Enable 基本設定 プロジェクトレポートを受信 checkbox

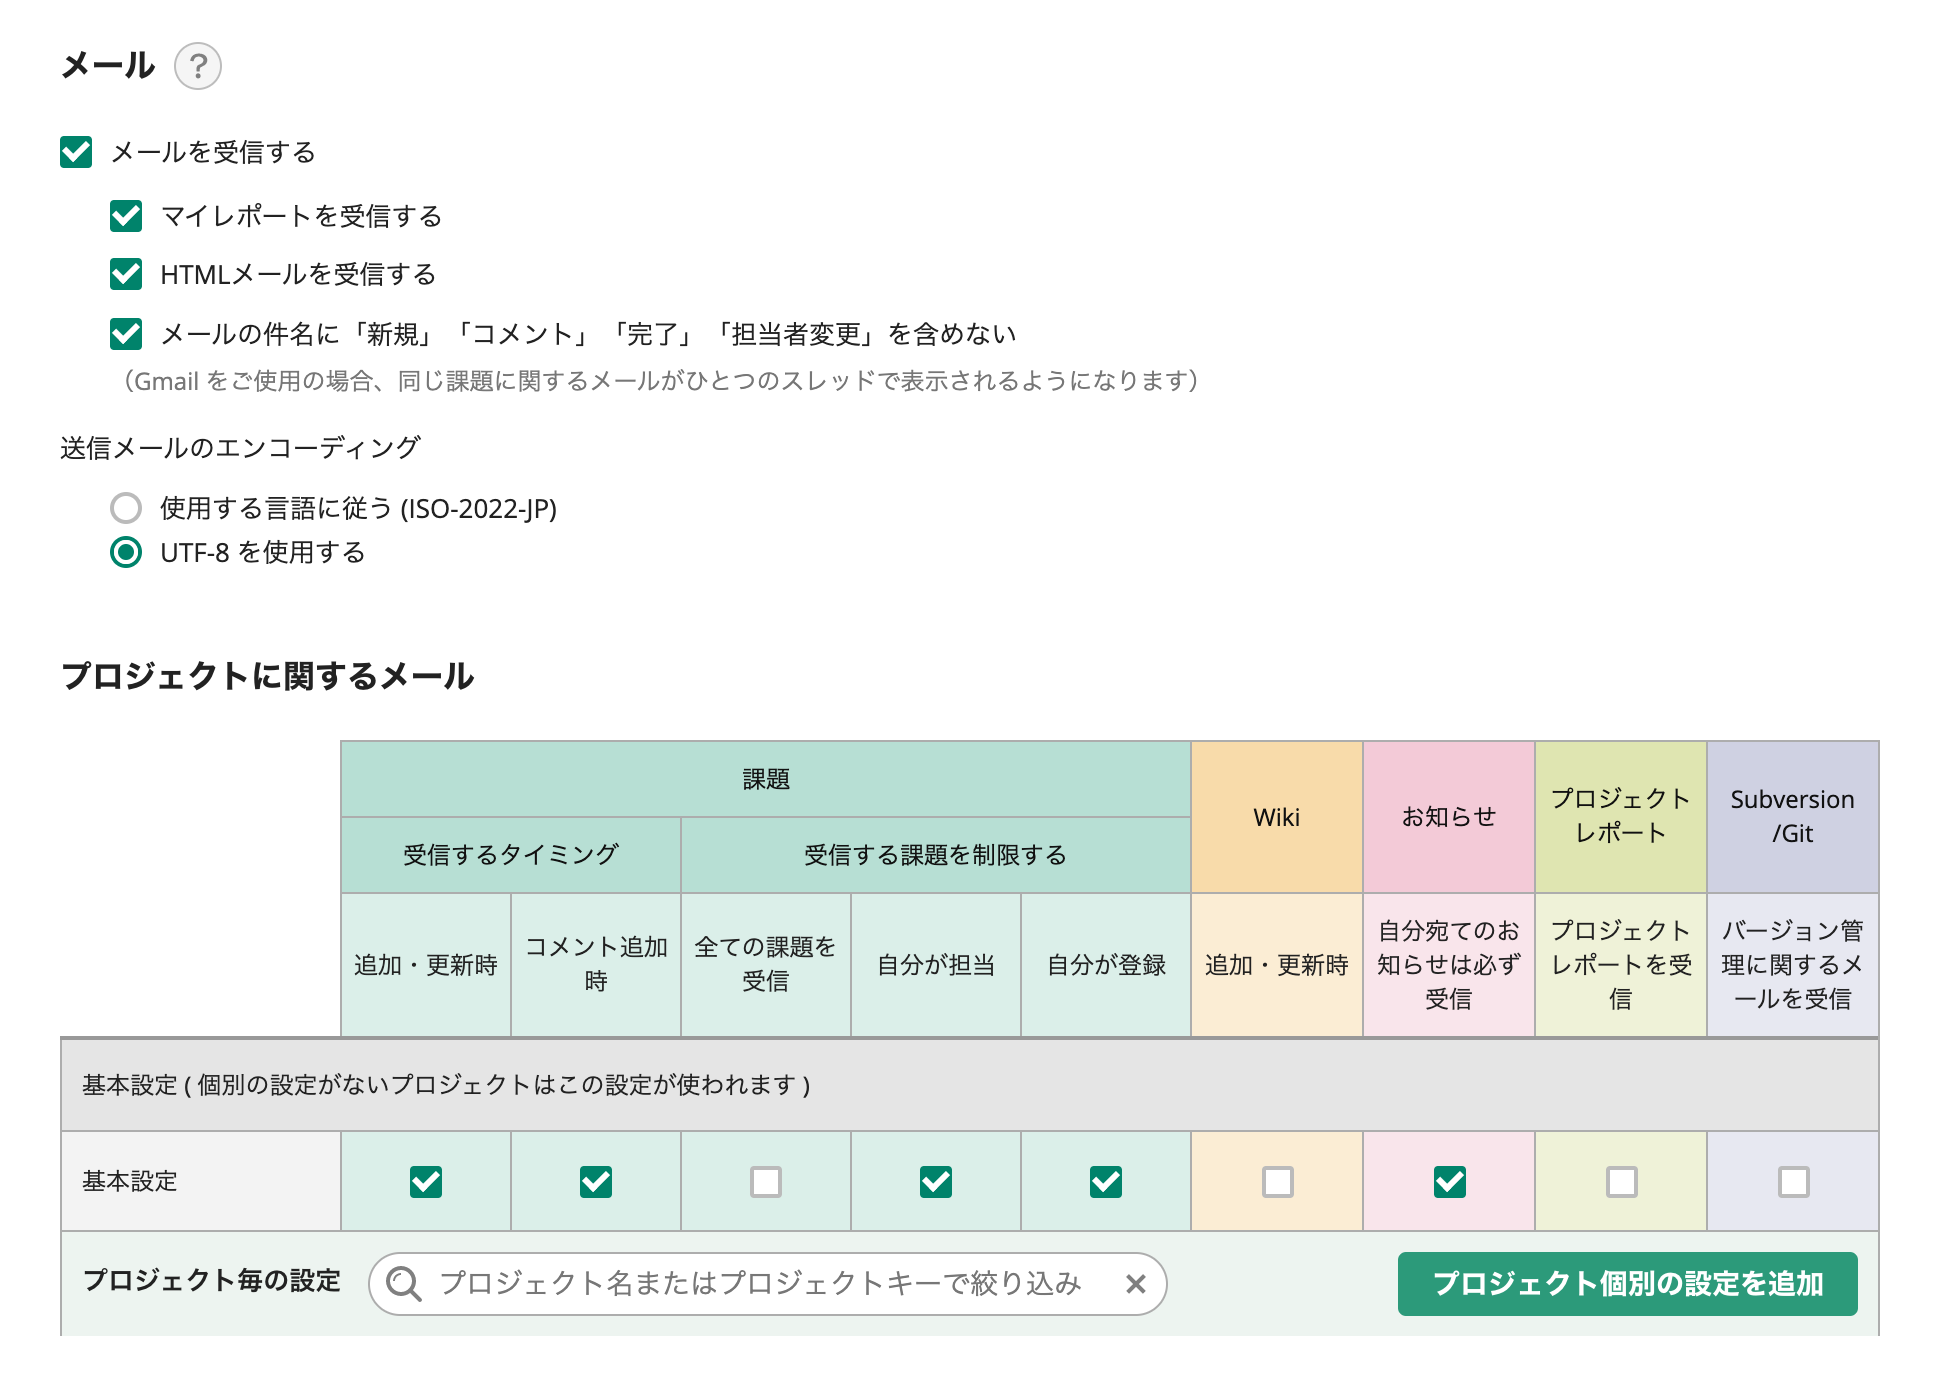(1622, 1182)
